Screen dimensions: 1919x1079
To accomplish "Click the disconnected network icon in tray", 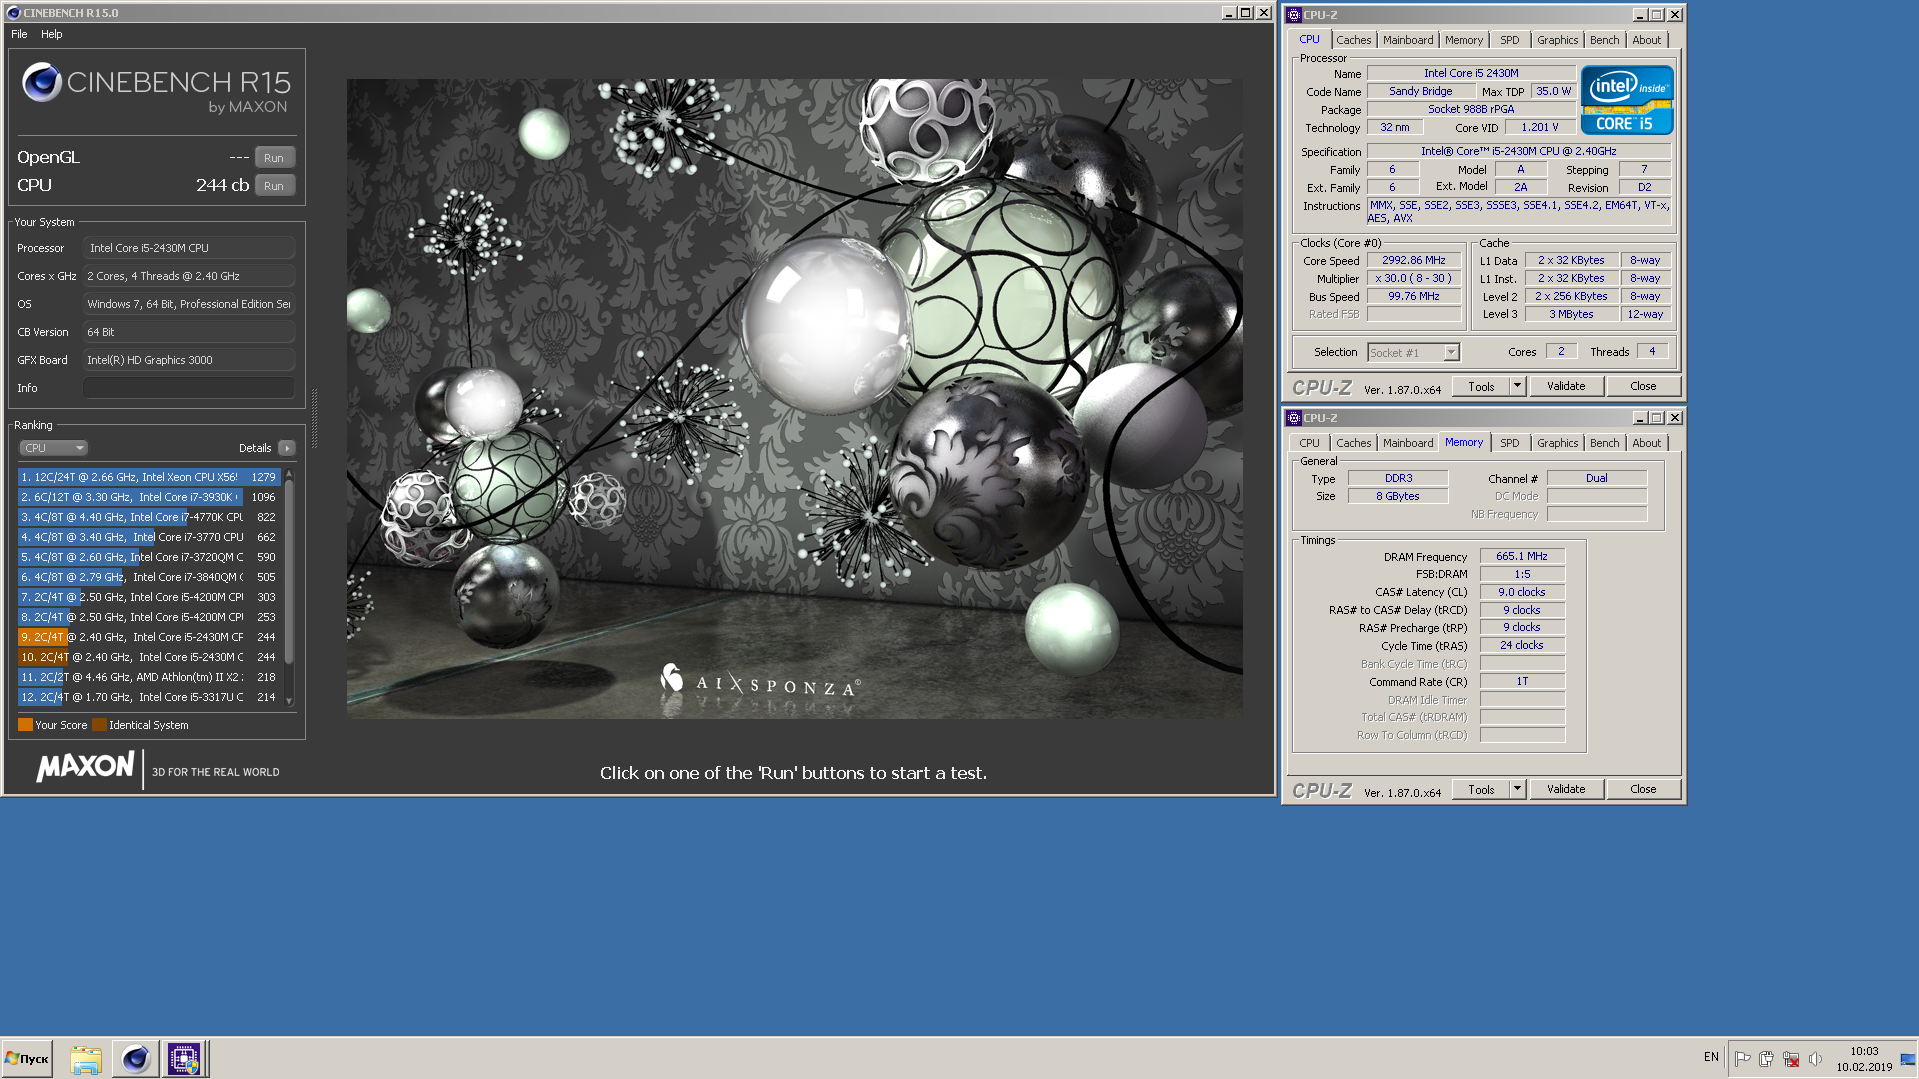I will click(1791, 1058).
